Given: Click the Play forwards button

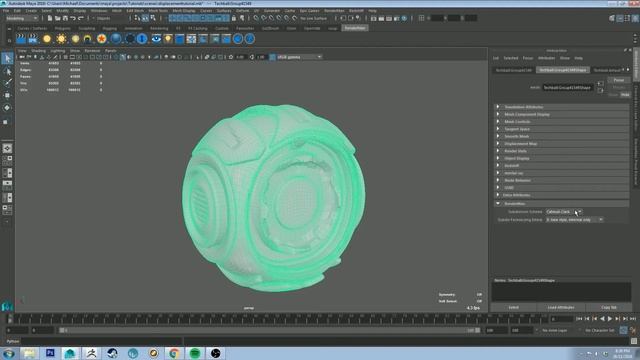Looking at the screenshot, I should [610, 318].
